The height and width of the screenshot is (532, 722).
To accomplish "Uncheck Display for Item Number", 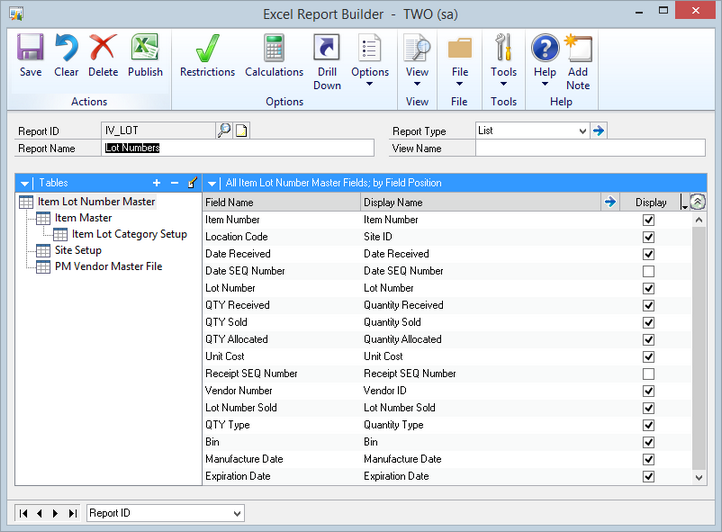I will 648,220.
